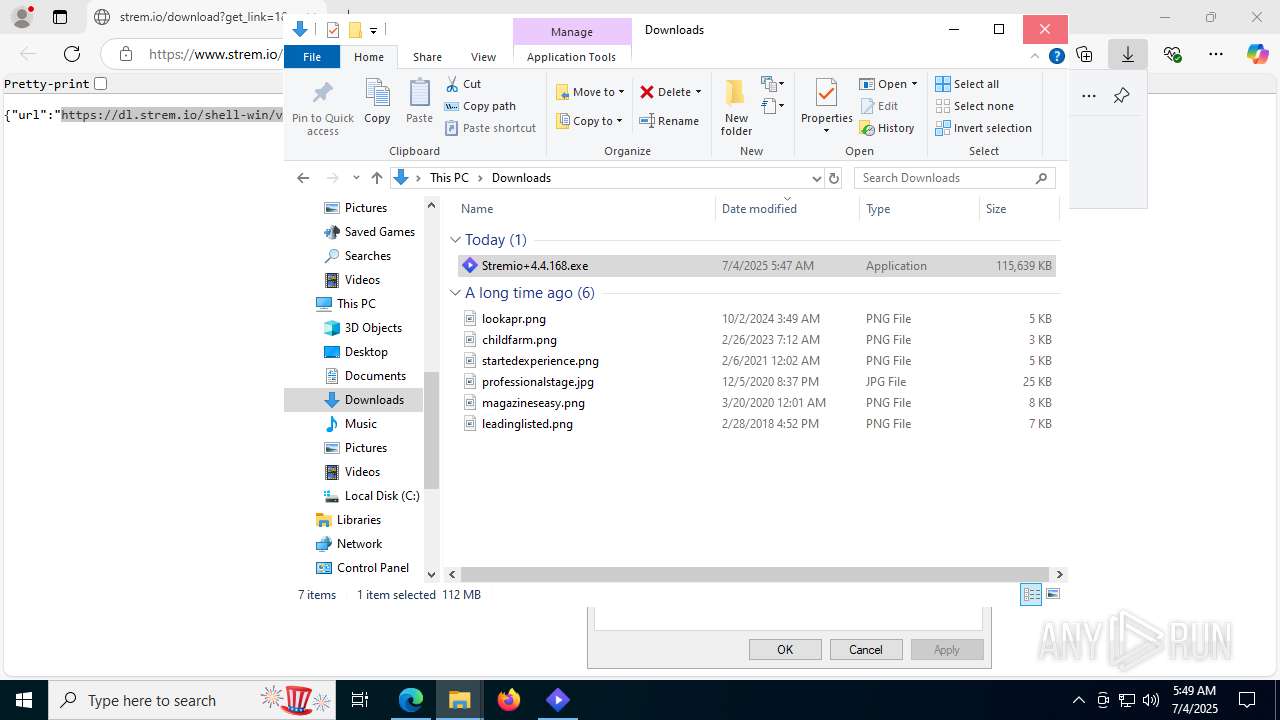Click the Copy ribbon icon
1280x720 pixels.
377,102
